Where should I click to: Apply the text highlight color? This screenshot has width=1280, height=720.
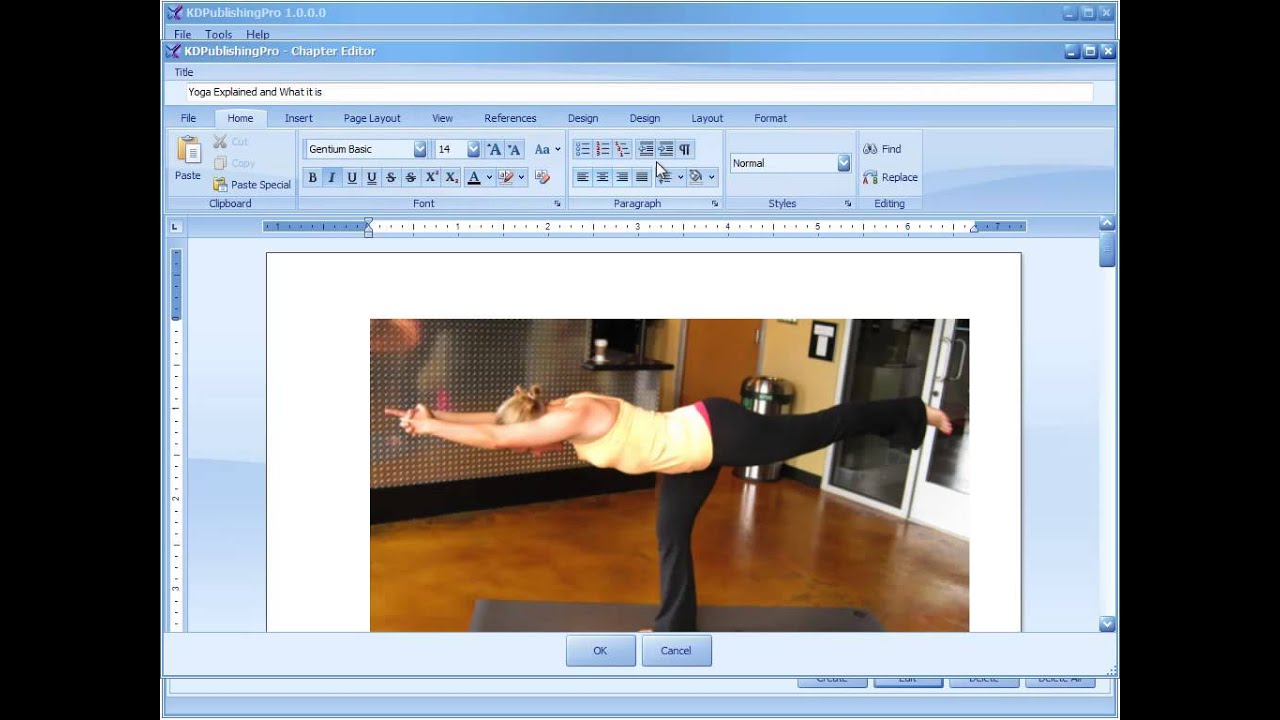tap(506, 178)
